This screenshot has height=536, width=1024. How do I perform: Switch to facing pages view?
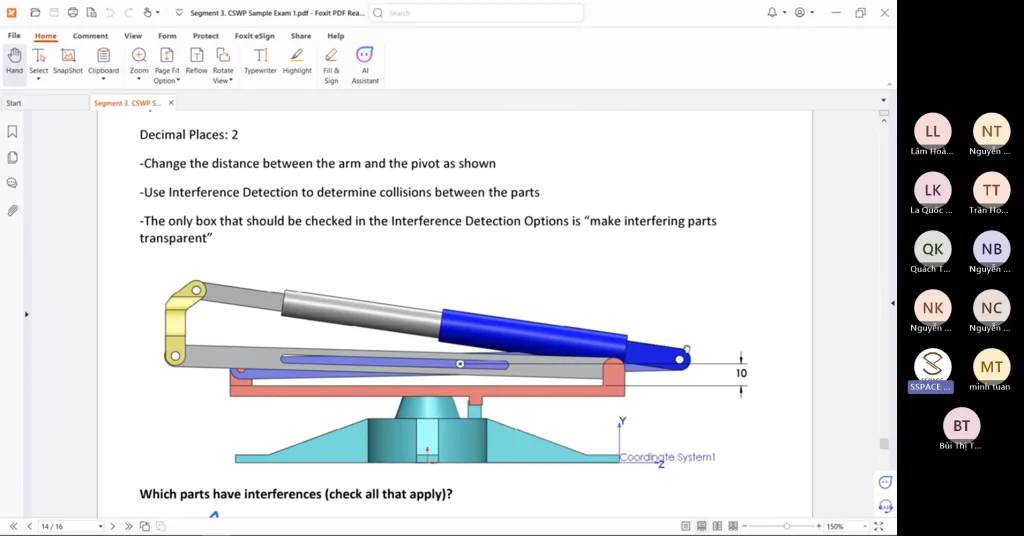pyautogui.click(x=717, y=526)
